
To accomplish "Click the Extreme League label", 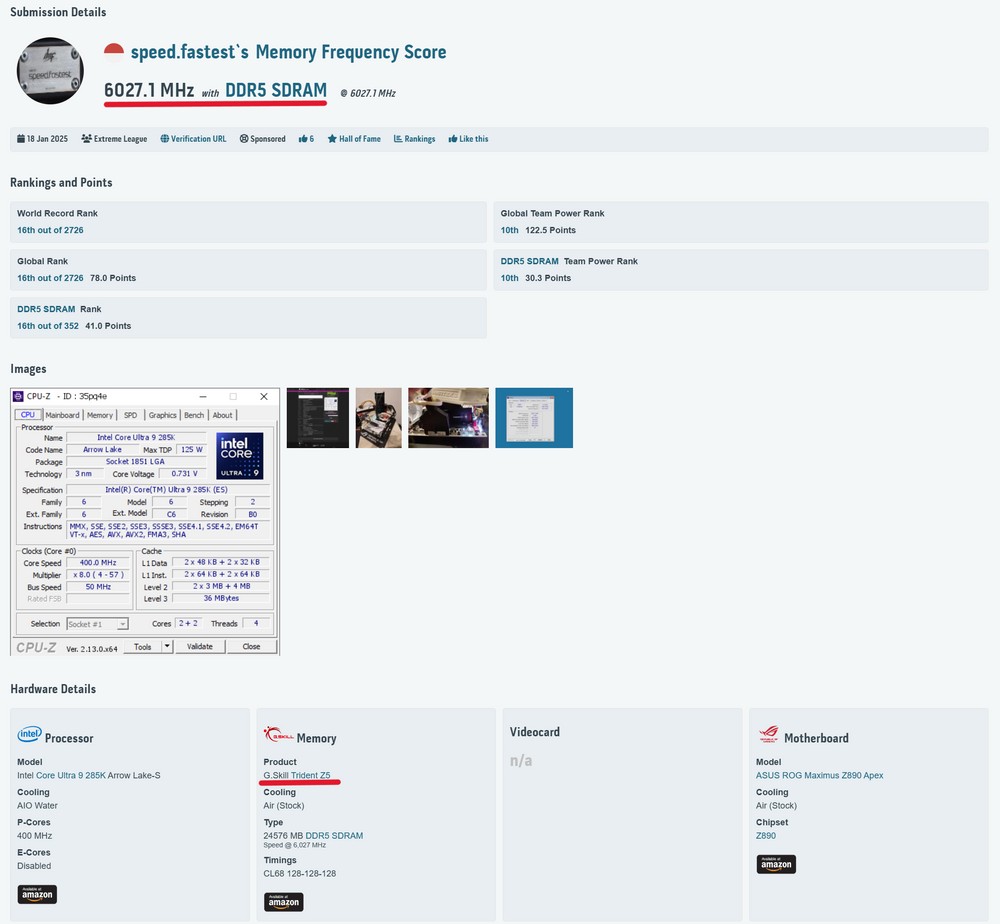I will tap(121, 139).
